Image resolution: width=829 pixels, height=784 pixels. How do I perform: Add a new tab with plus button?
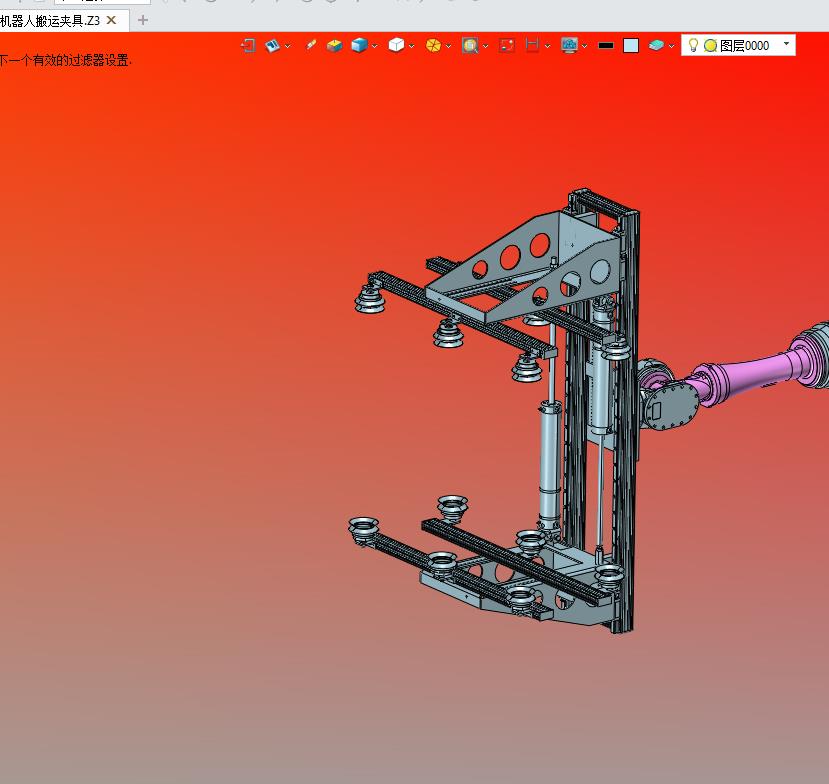coord(142,21)
